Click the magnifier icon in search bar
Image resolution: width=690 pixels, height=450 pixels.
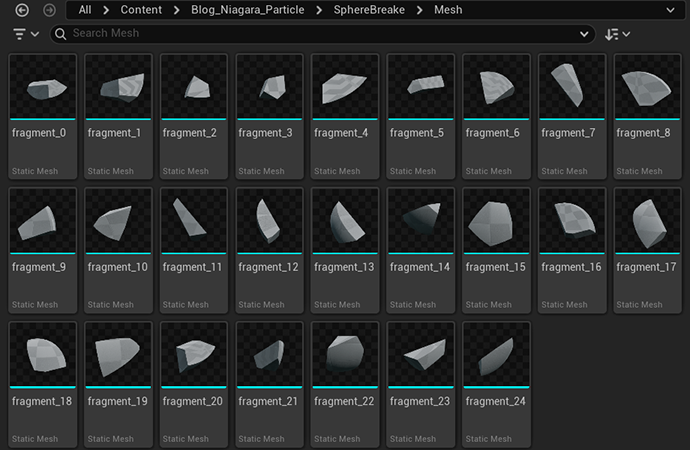60,34
